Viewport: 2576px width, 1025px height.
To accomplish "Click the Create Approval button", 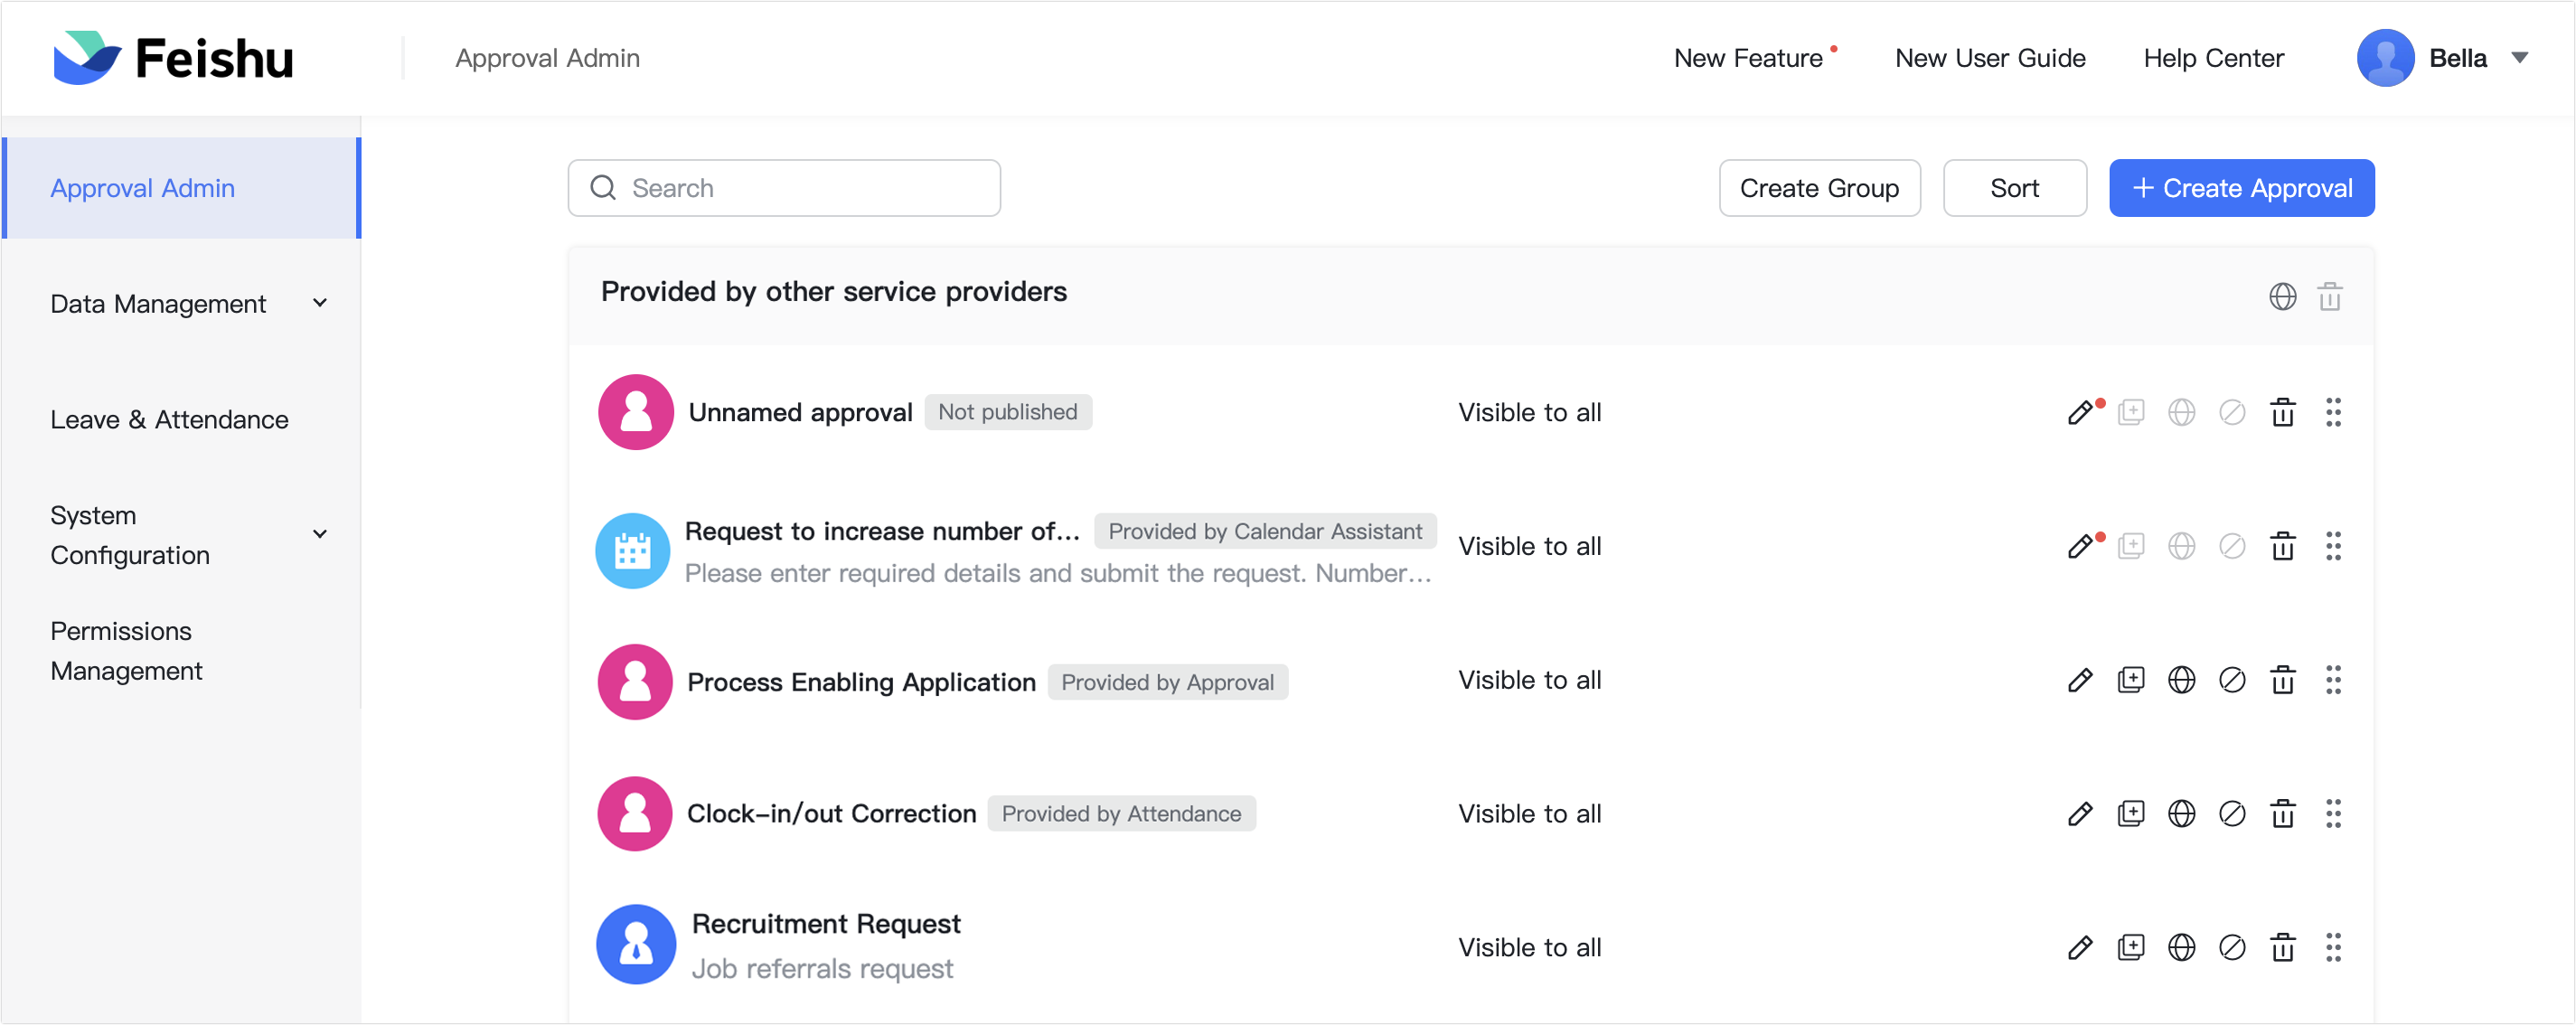I will click(x=2242, y=187).
